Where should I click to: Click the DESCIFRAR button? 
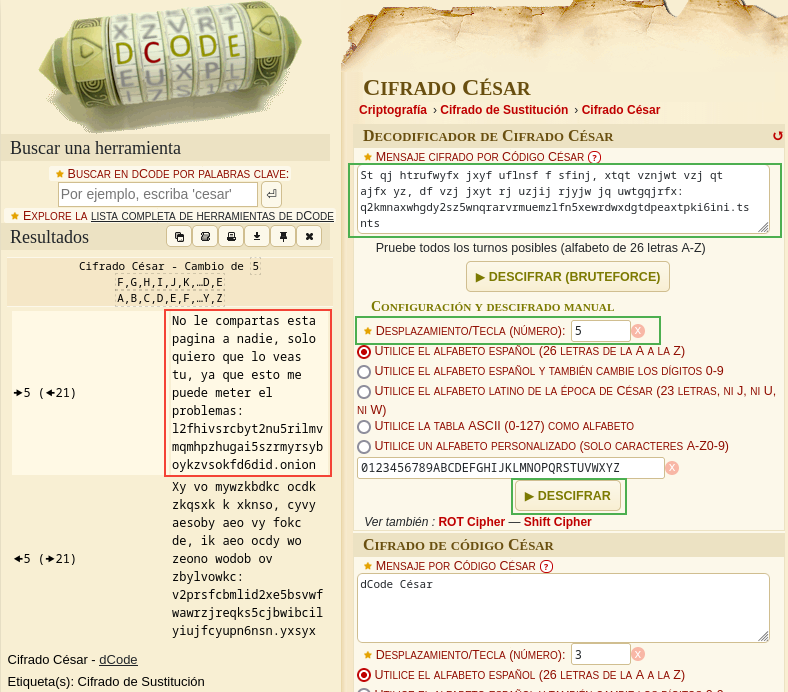click(568, 496)
